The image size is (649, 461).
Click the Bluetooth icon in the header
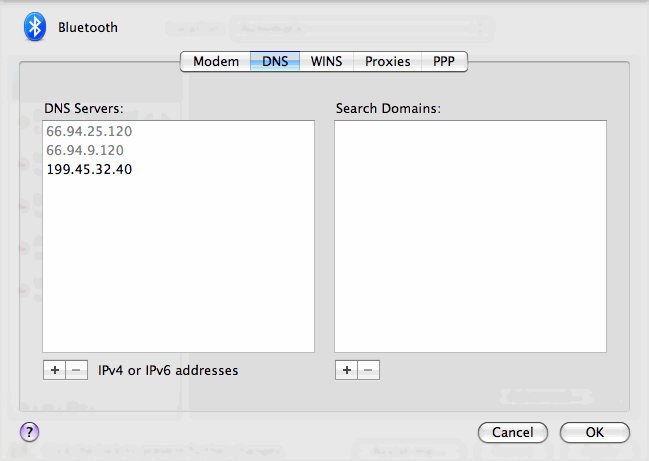(36, 27)
